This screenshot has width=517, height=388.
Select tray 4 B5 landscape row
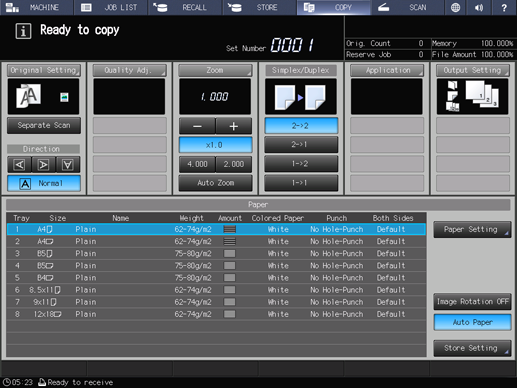coord(216,266)
